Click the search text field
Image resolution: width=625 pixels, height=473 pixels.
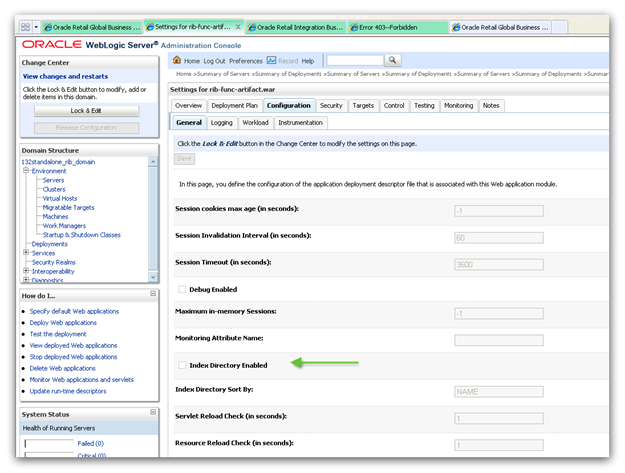pyautogui.click(x=355, y=61)
